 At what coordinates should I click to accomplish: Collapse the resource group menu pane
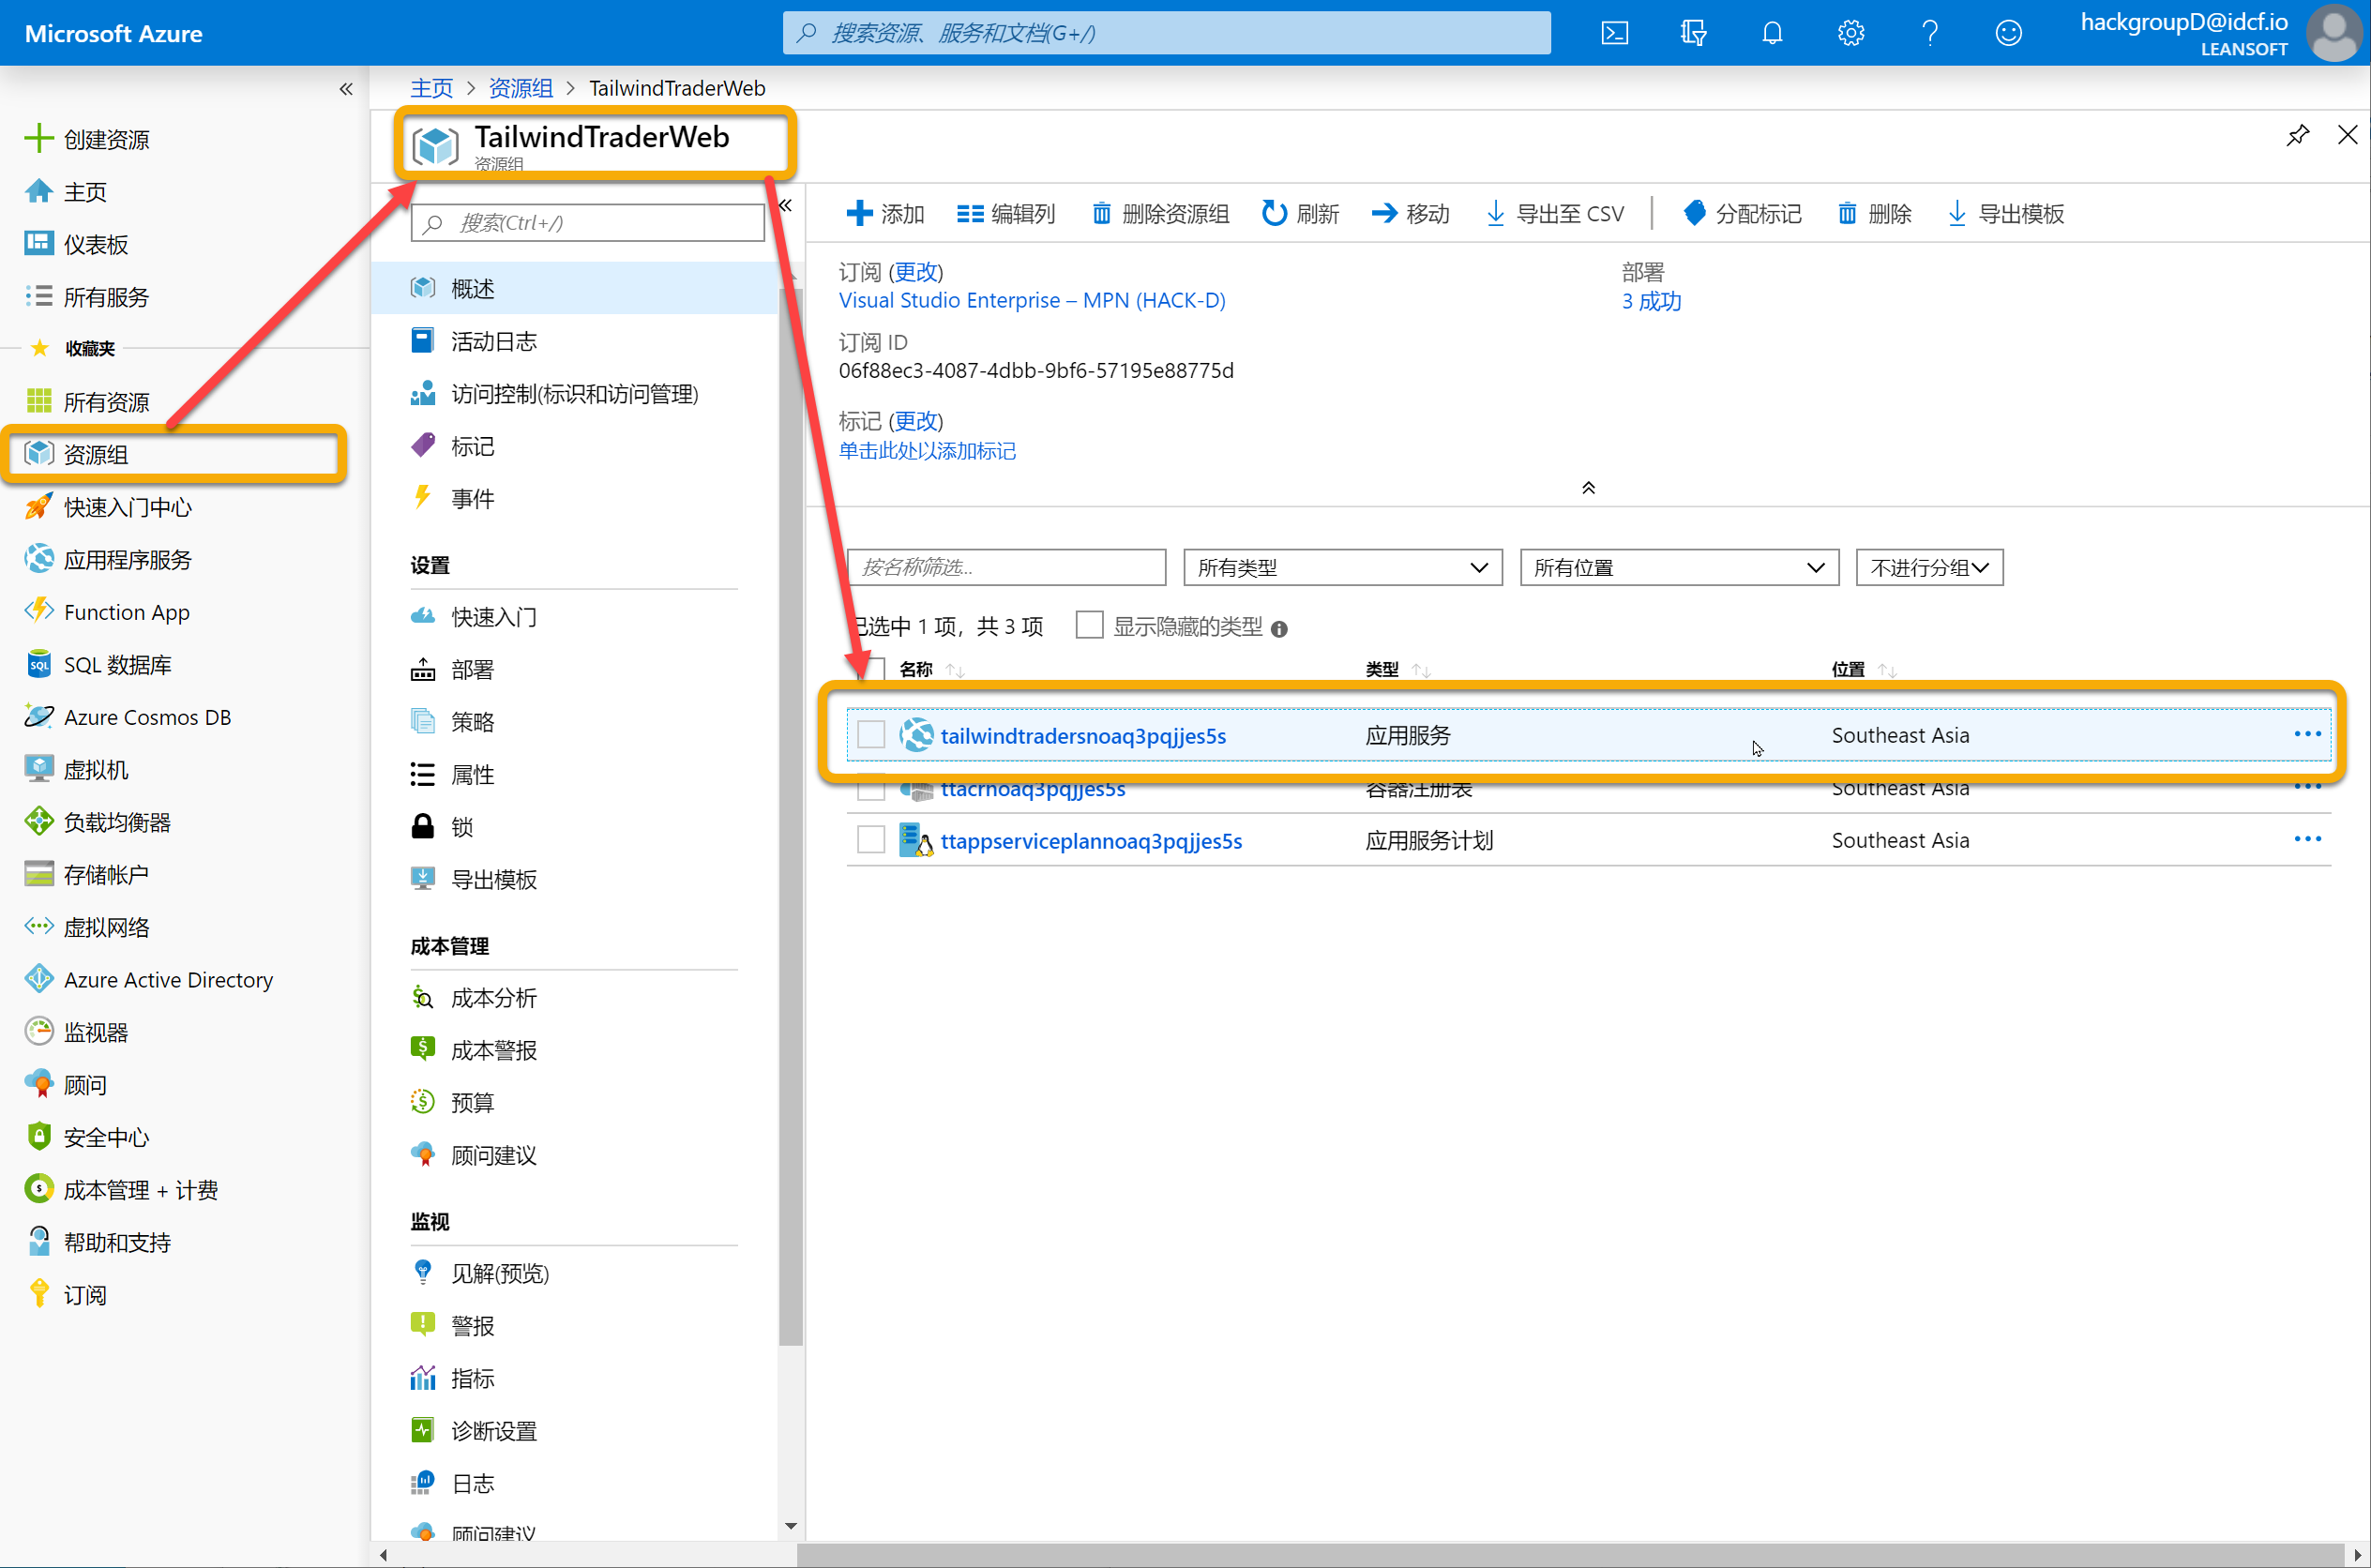coord(786,205)
